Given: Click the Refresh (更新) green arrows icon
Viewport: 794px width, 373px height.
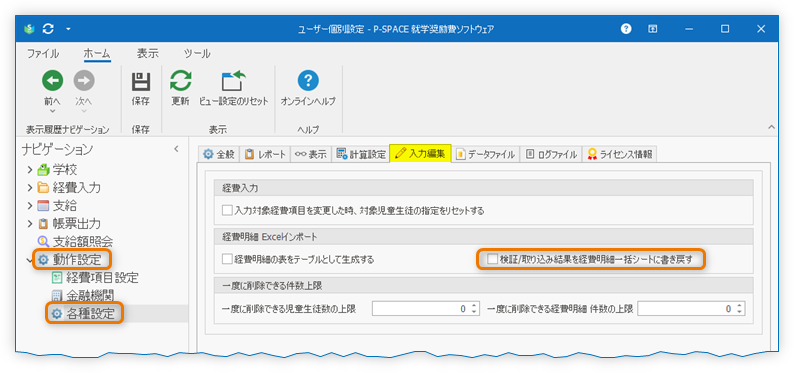Looking at the screenshot, I should (180, 80).
